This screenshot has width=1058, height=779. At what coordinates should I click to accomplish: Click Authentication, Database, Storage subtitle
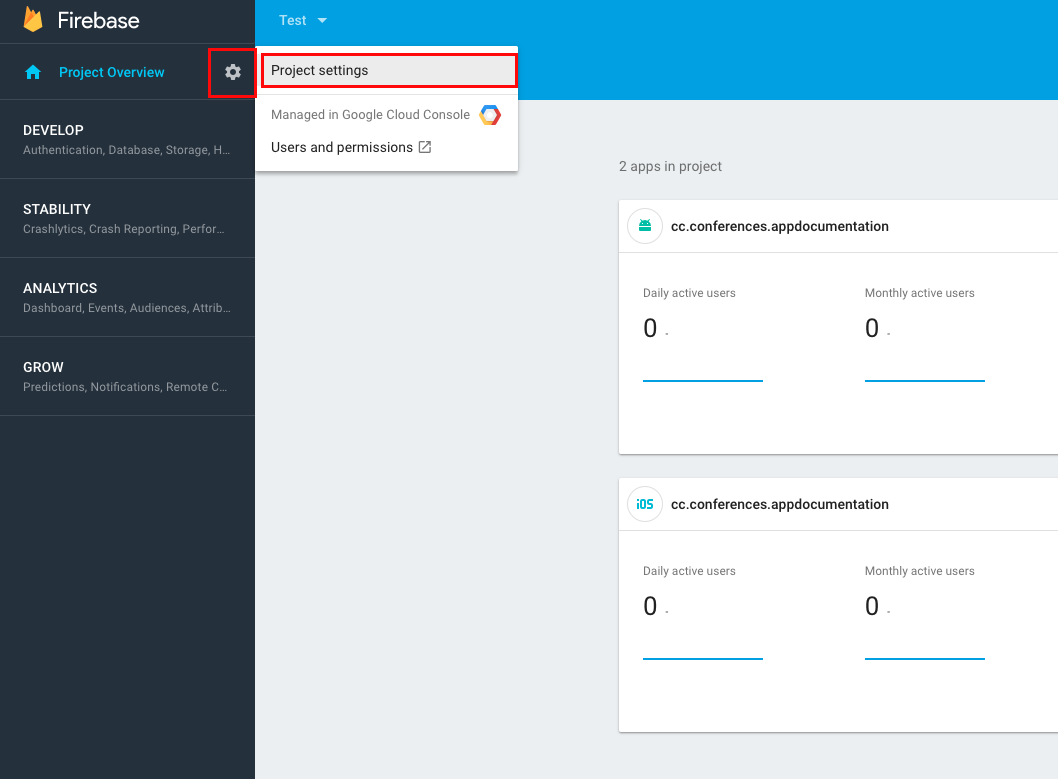[126, 150]
